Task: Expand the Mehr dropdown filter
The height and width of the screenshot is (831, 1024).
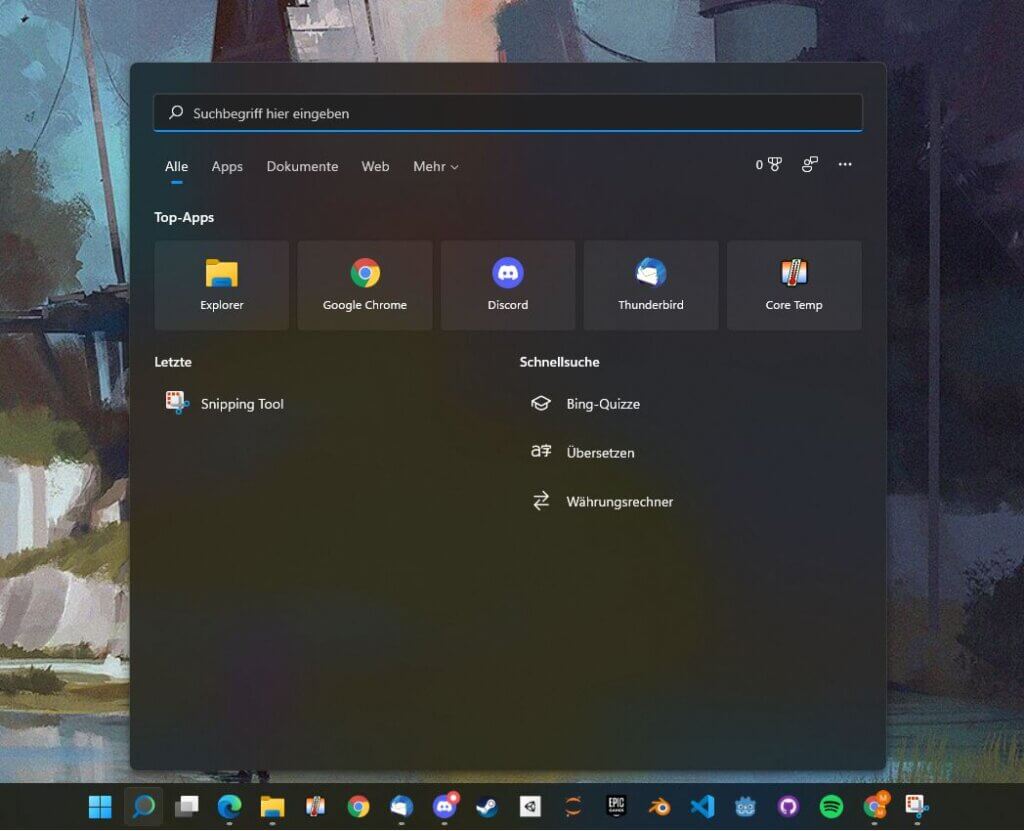Action: pyautogui.click(x=435, y=167)
